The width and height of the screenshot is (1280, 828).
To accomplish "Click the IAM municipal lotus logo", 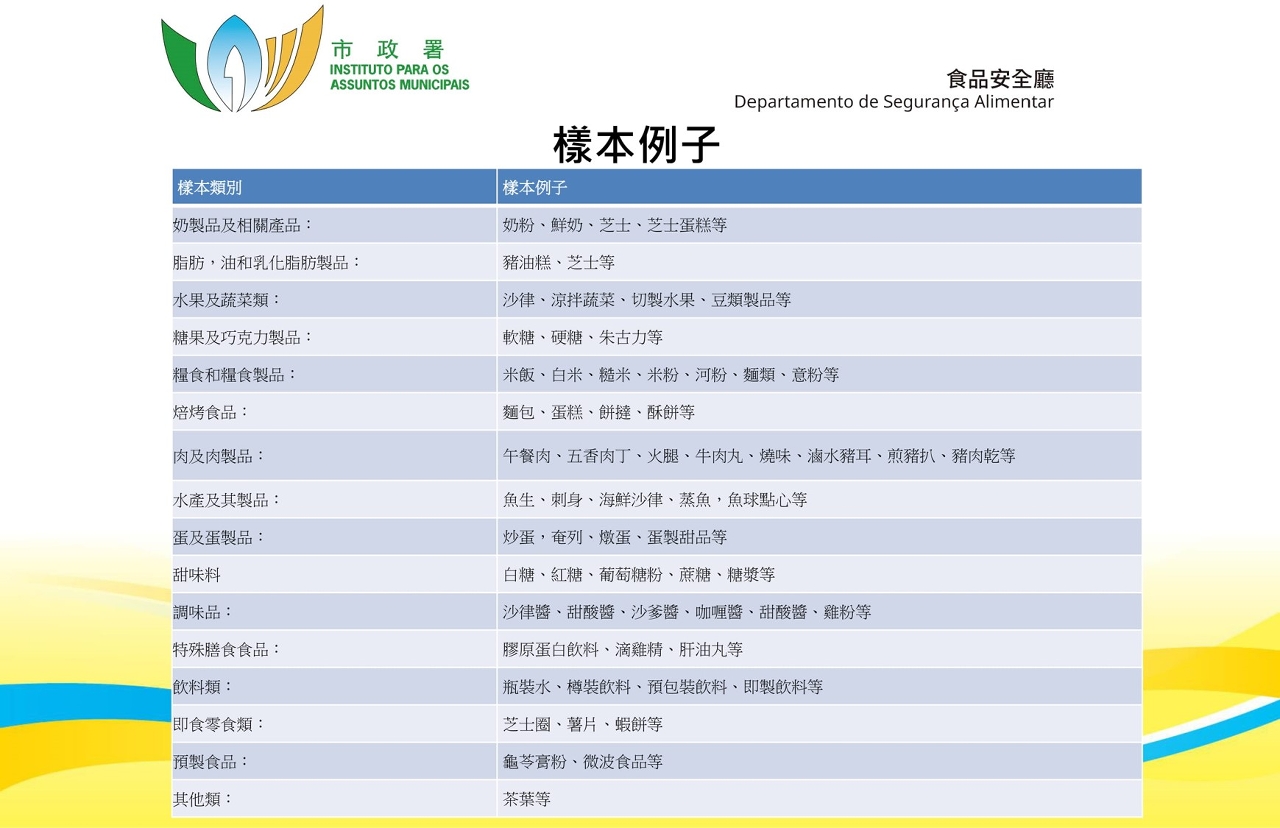I will pyautogui.click(x=242, y=60).
